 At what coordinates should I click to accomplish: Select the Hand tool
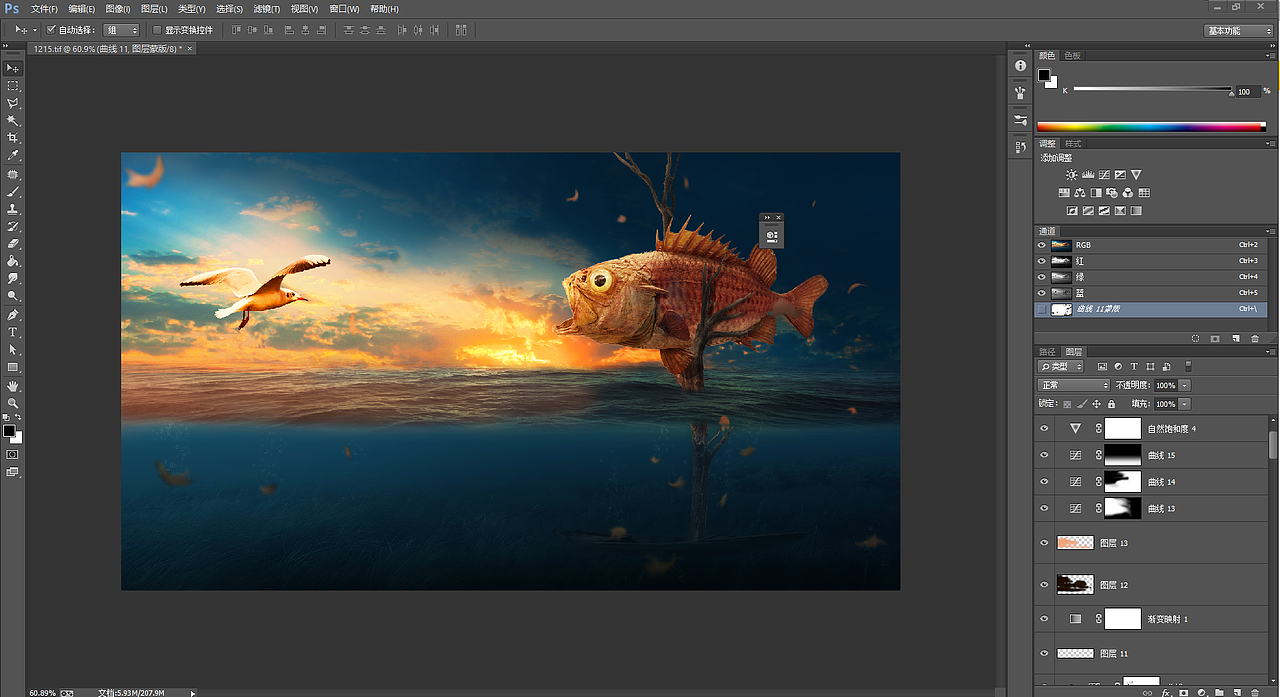(x=13, y=385)
